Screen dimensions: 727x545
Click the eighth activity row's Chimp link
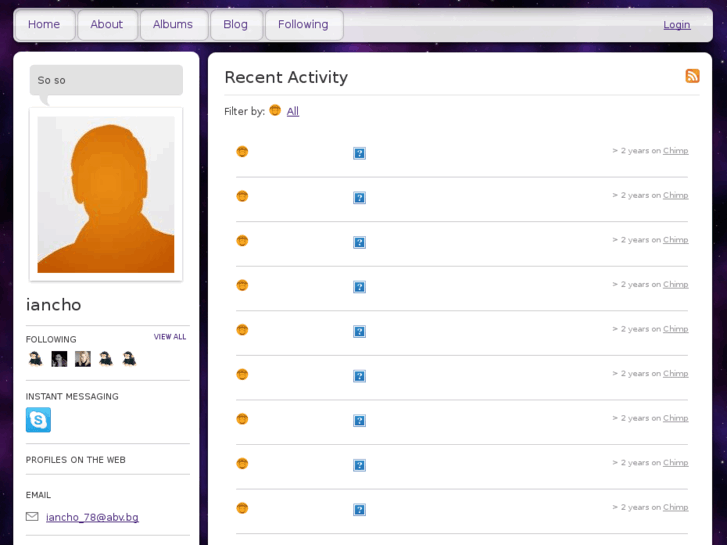coord(676,462)
